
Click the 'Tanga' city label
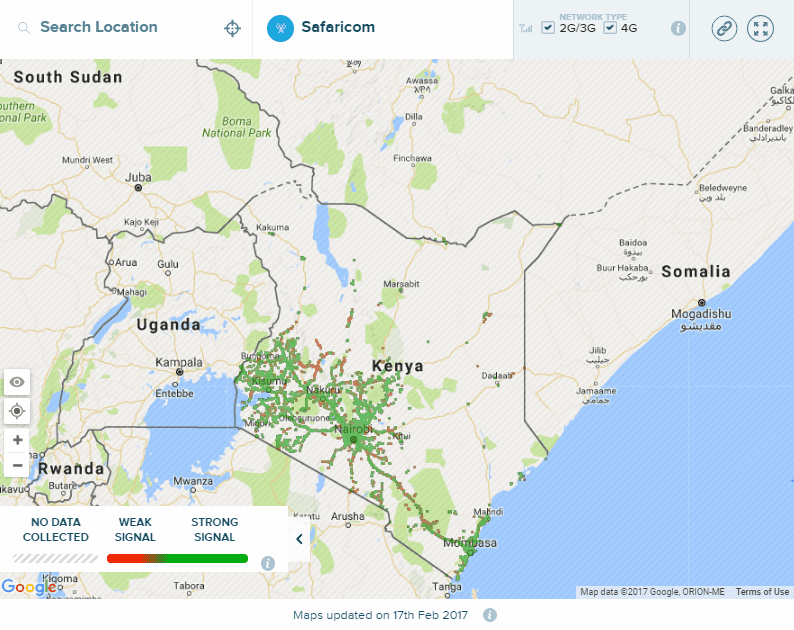[x=447, y=586]
